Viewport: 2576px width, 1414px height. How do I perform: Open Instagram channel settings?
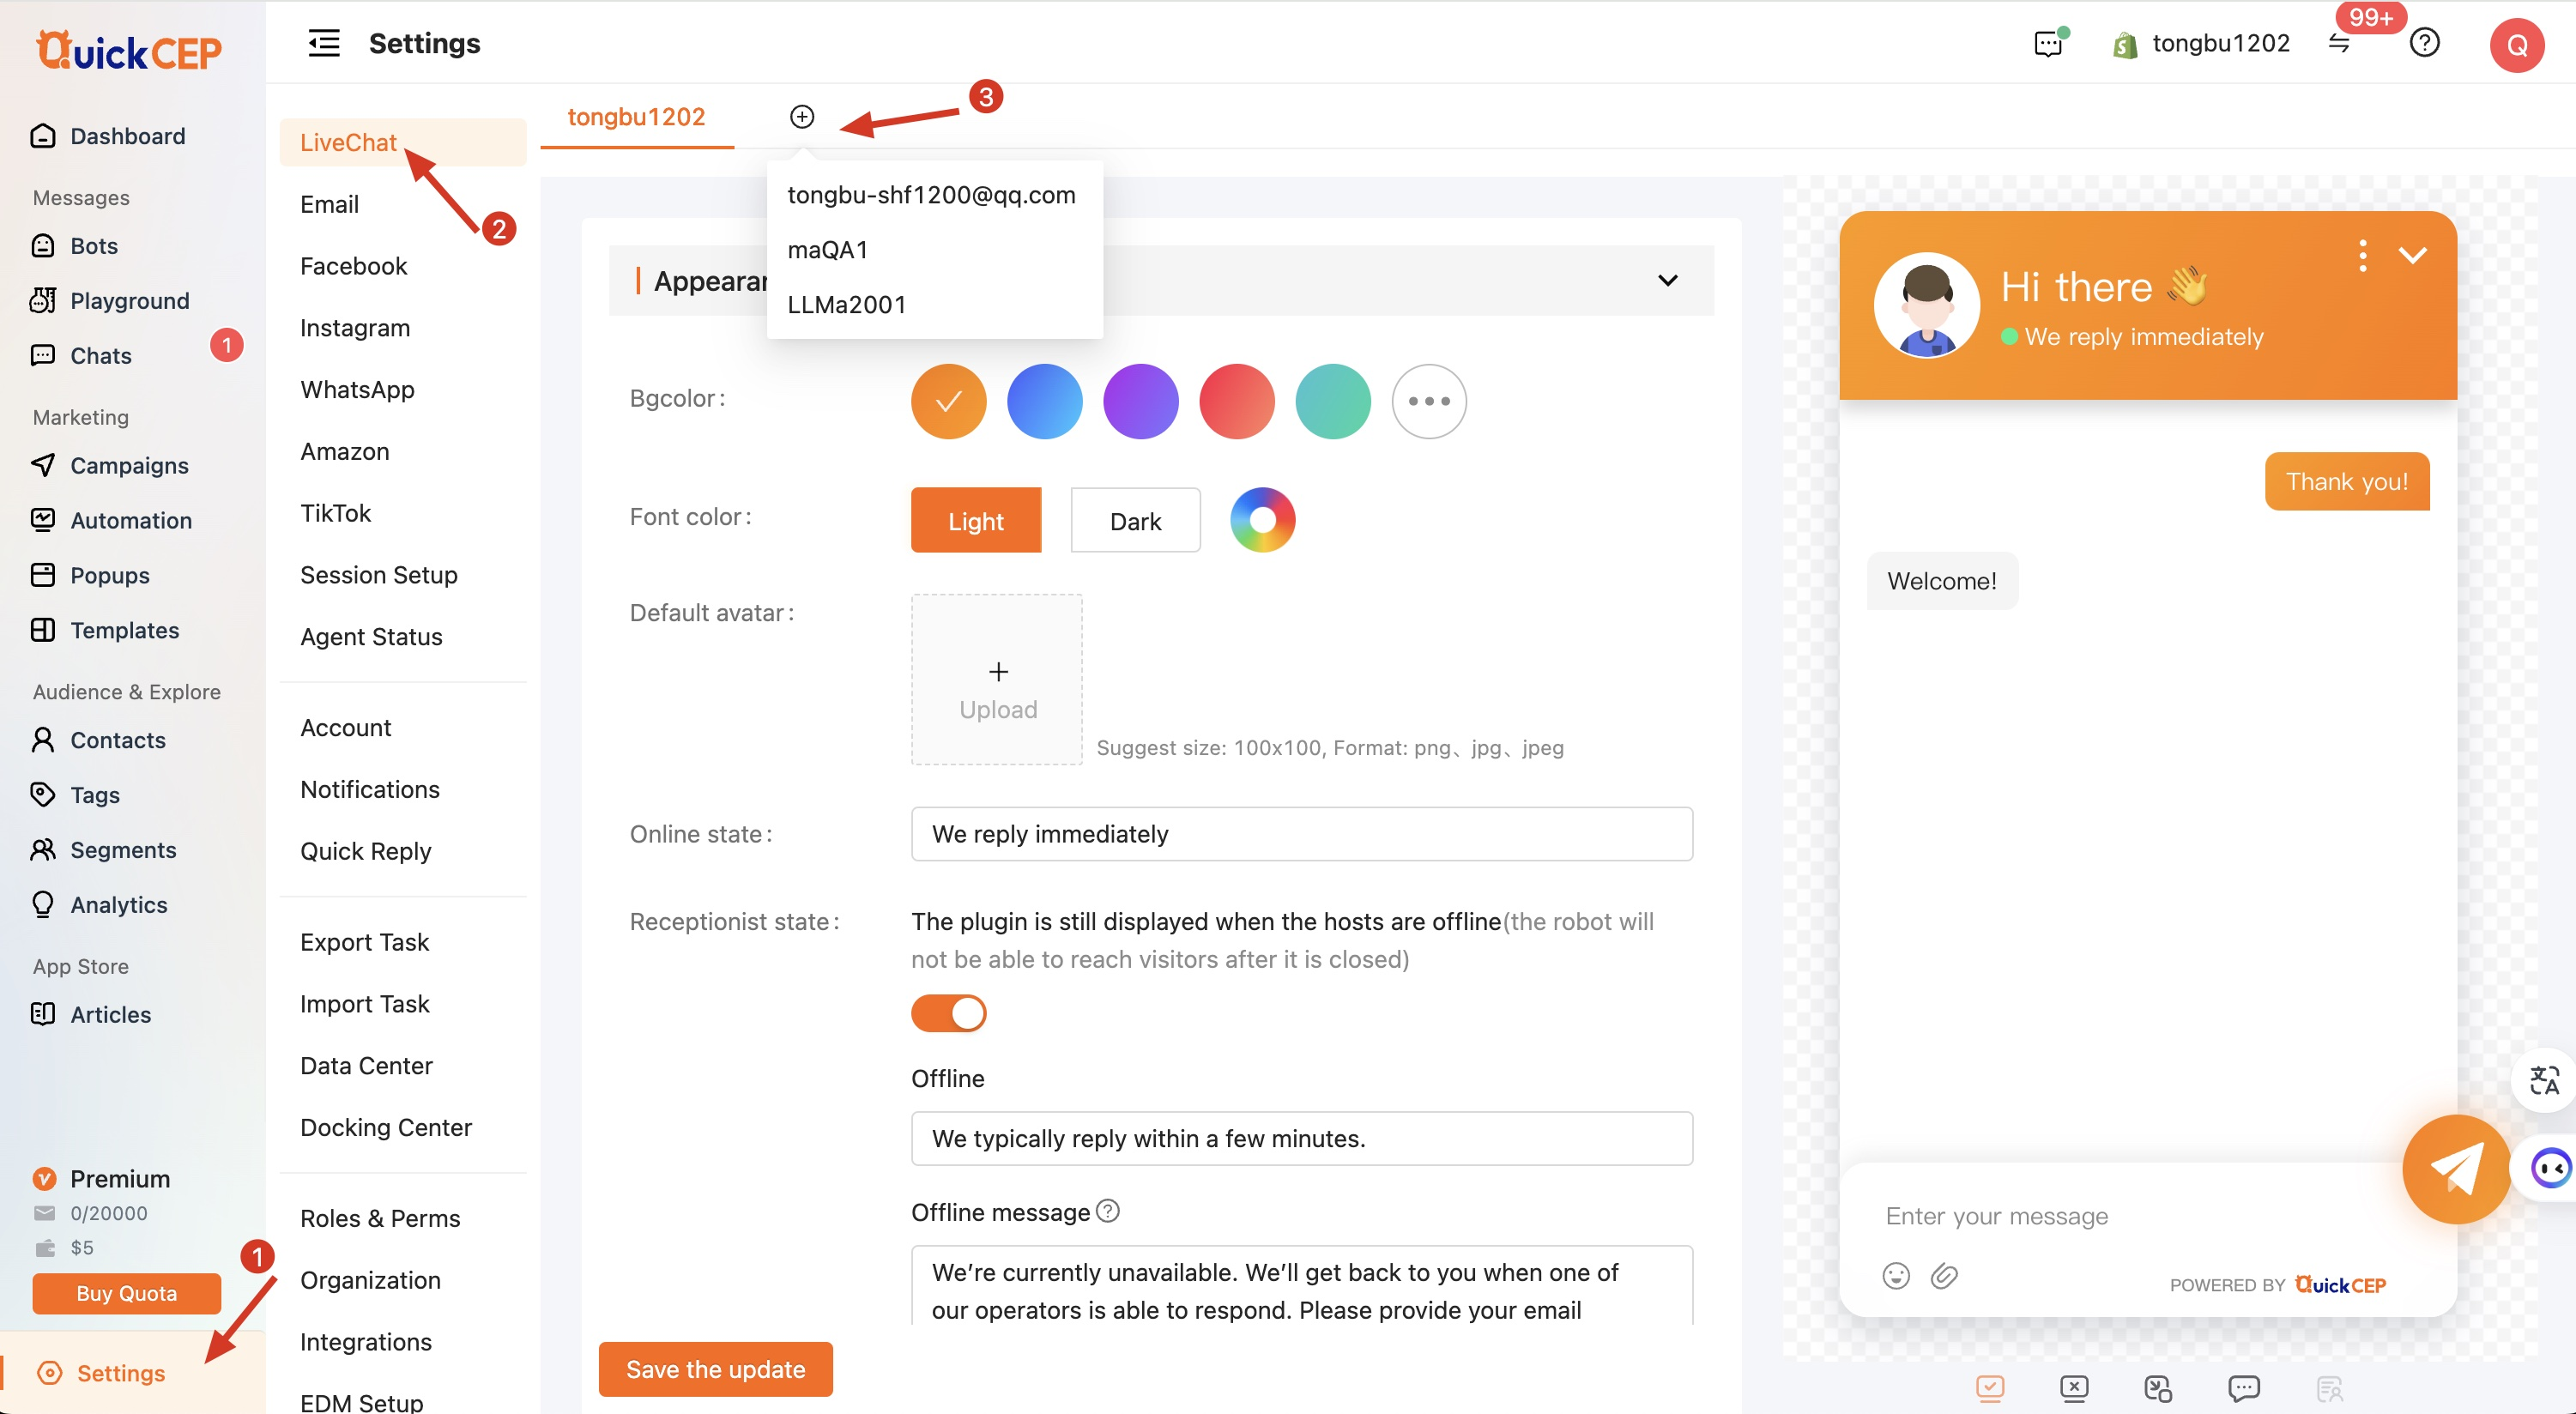pos(355,329)
